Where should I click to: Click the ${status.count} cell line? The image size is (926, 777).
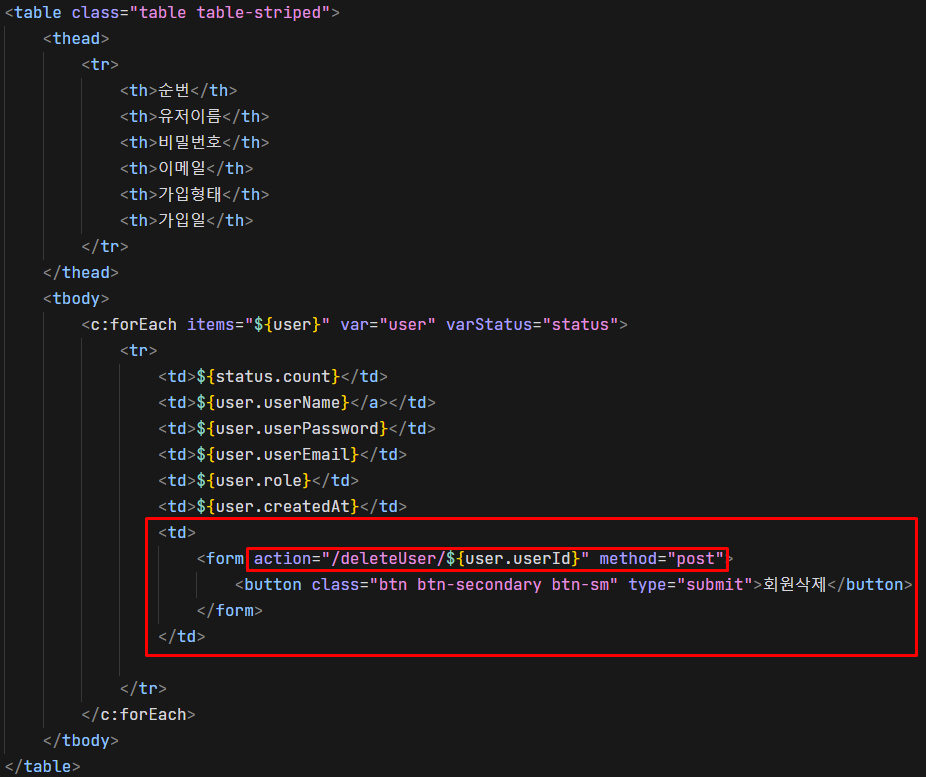[x=273, y=376]
